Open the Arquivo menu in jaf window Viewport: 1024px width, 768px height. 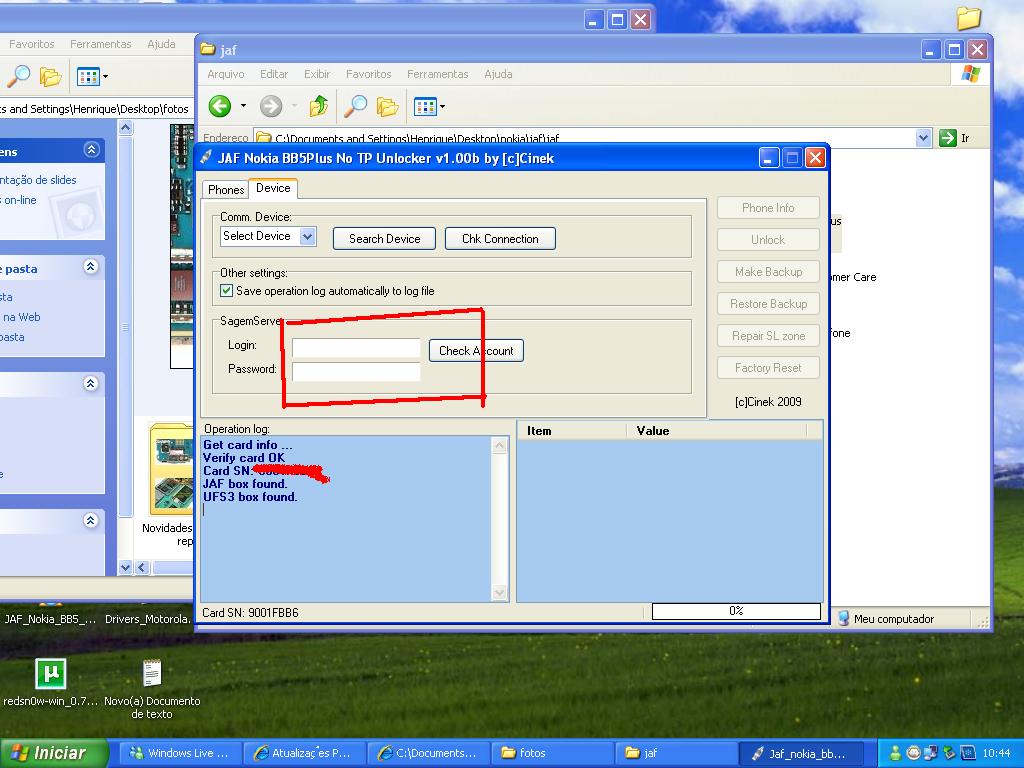point(226,74)
